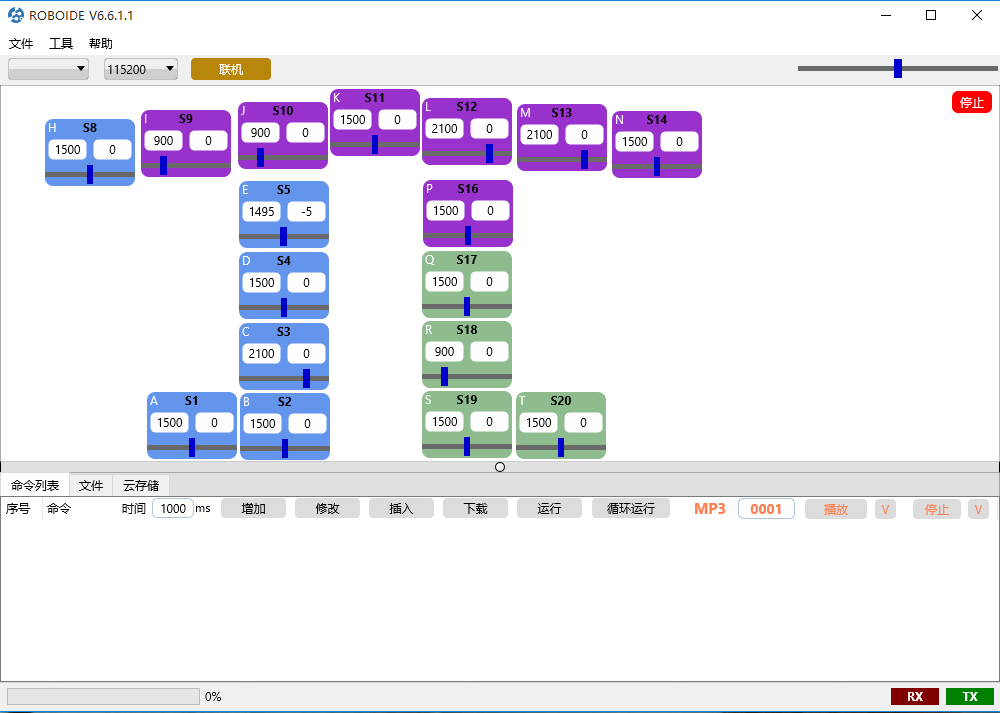
Task: Click the progress bar showing 0%
Action: coord(103,696)
